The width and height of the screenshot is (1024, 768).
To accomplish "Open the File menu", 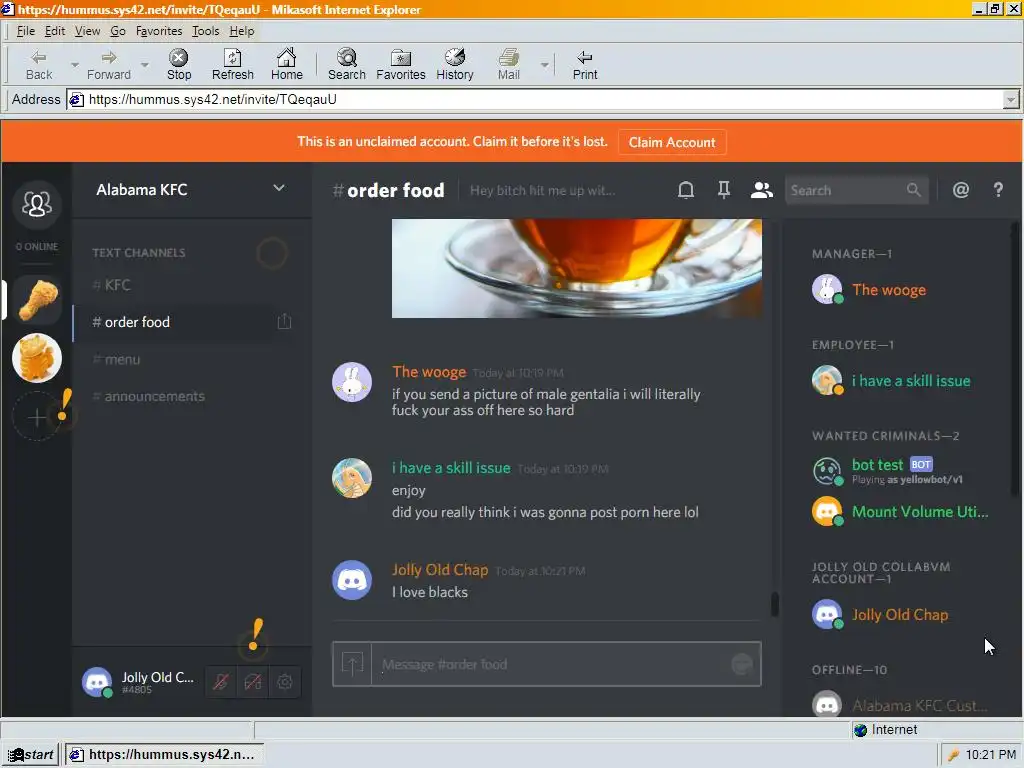I will click(25, 31).
